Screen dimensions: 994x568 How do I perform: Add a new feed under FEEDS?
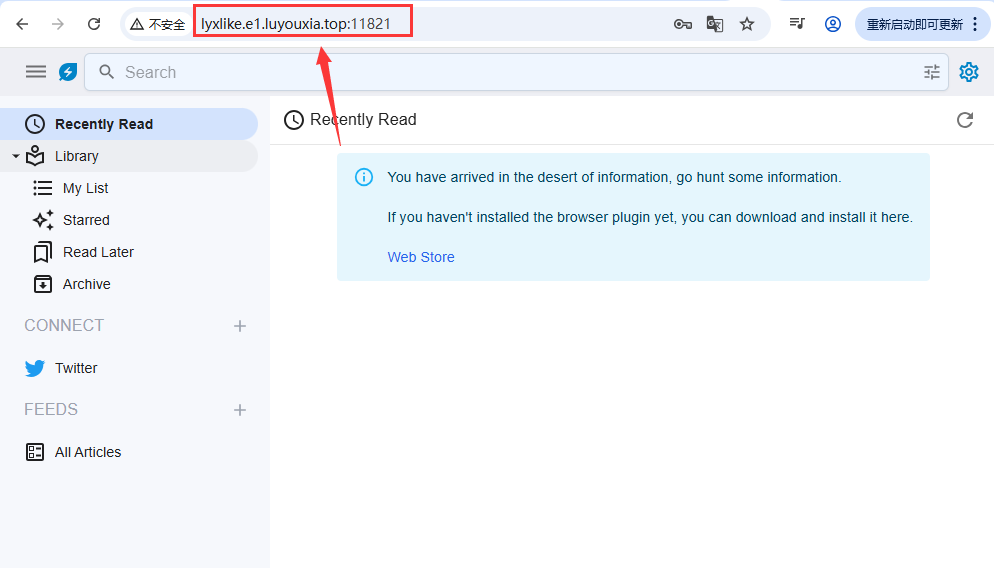click(240, 410)
